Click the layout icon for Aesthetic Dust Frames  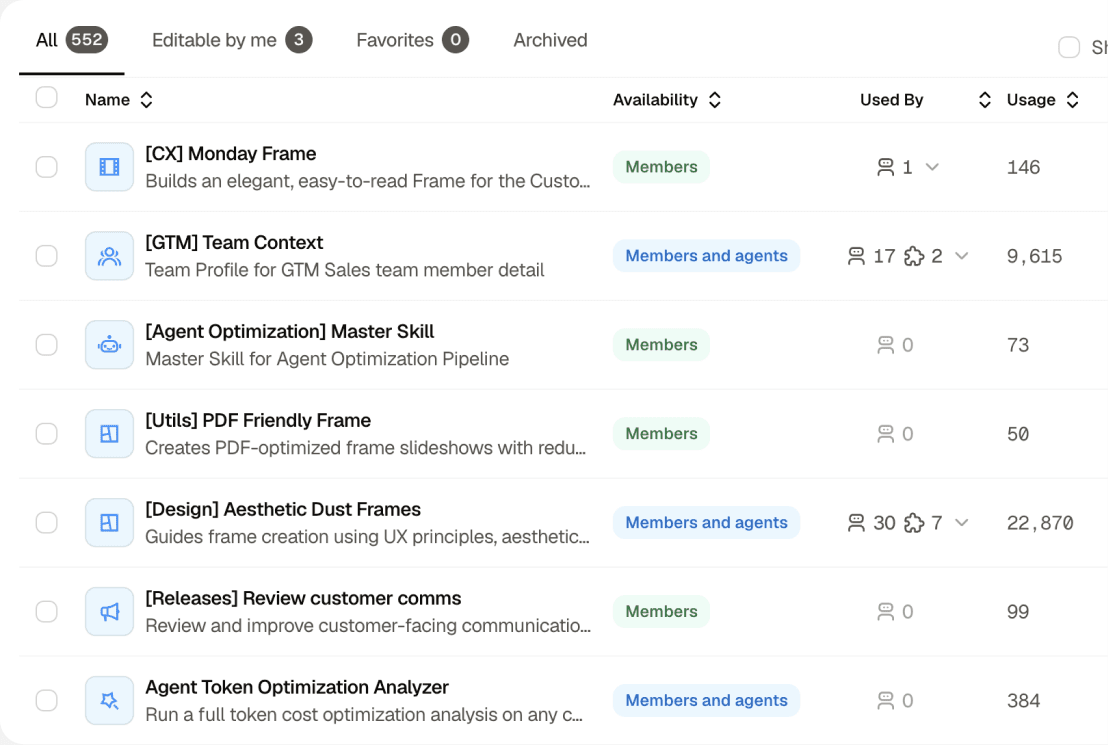point(110,522)
